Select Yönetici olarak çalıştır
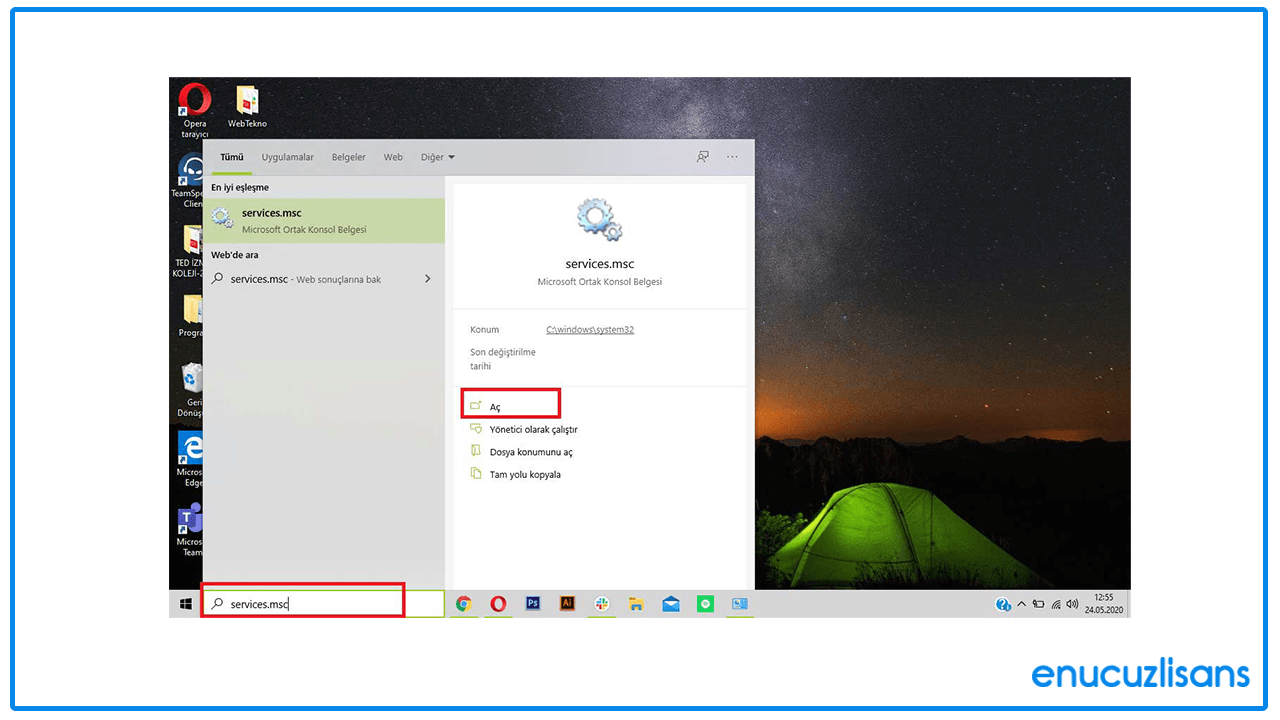Viewport: 1280px width, 720px height. tap(533, 430)
